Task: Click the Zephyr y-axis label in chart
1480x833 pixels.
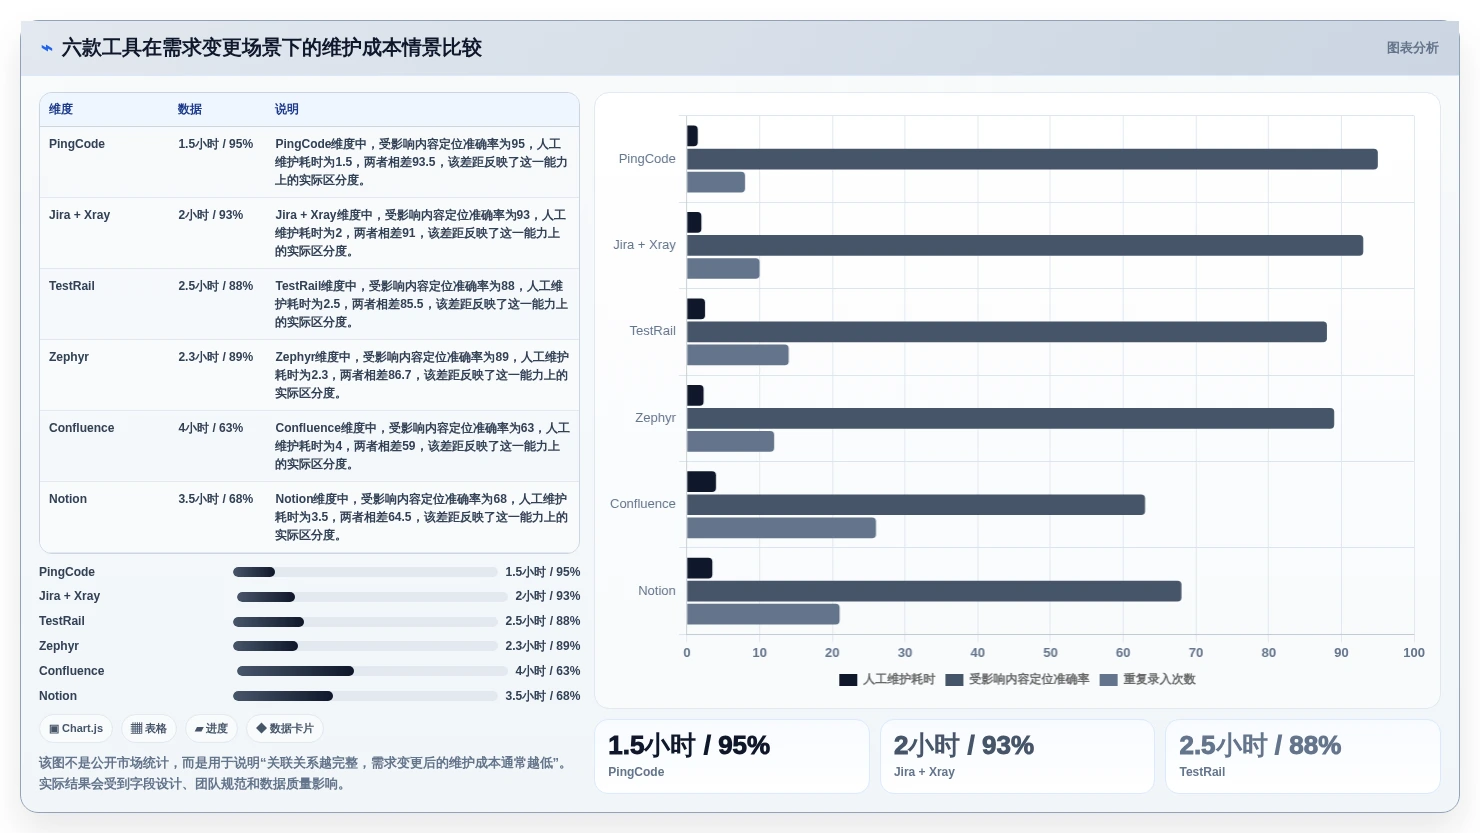Action: (655, 418)
